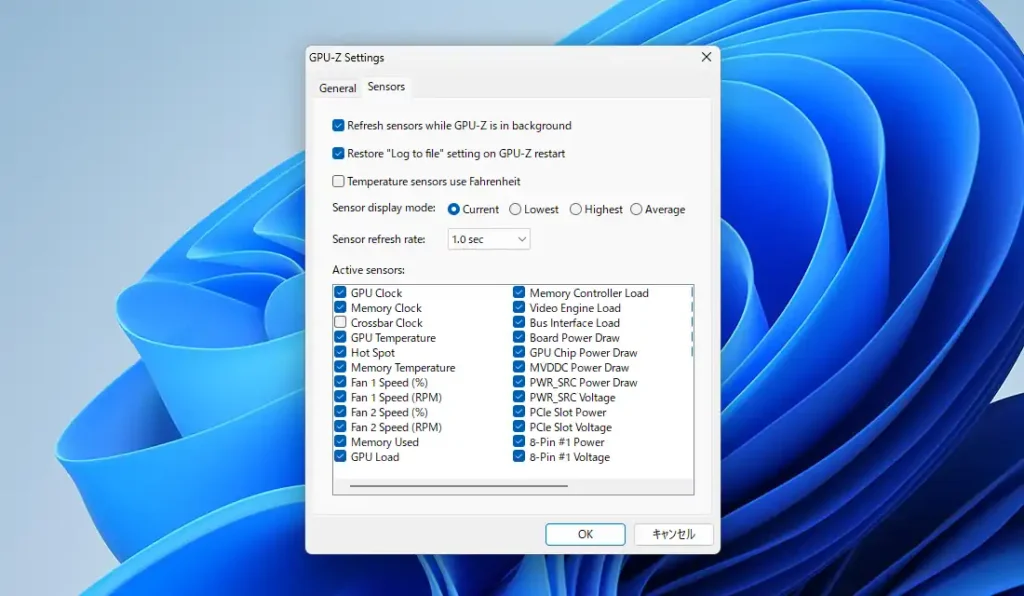Click the キャンセル cancel button
This screenshot has height=596, width=1024.
(x=673, y=534)
